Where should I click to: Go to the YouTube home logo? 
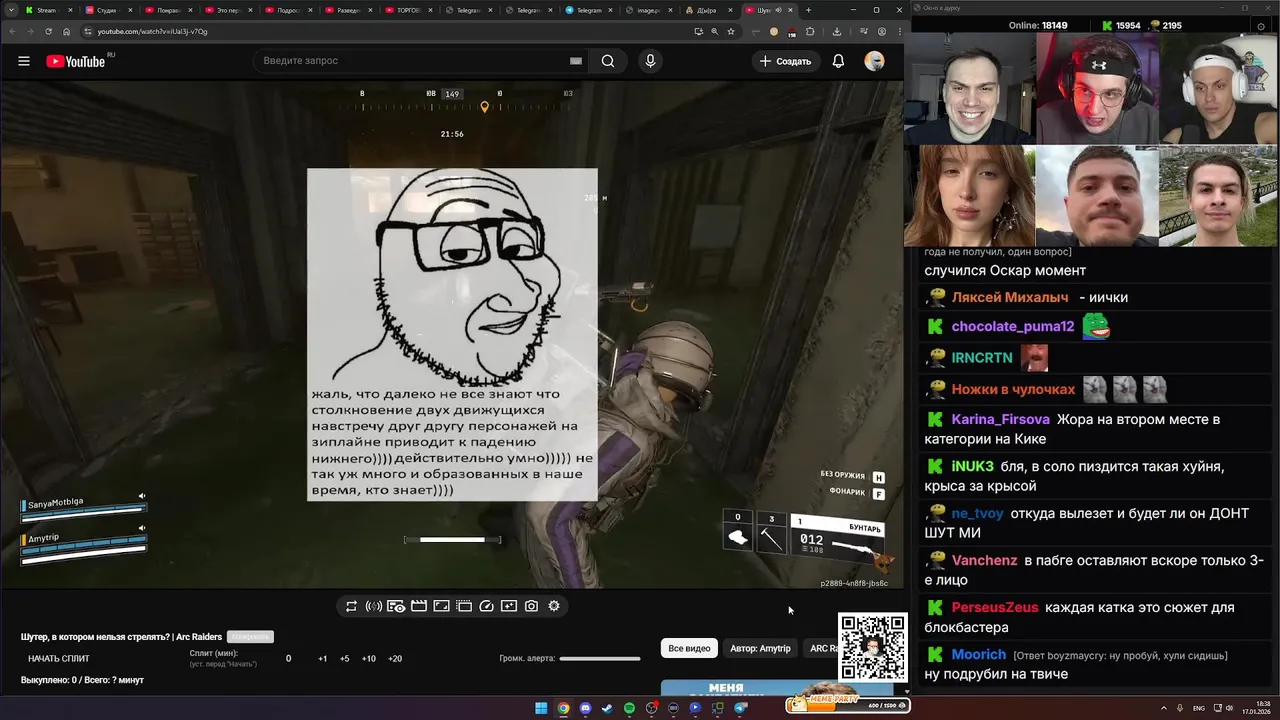click(x=76, y=61)
